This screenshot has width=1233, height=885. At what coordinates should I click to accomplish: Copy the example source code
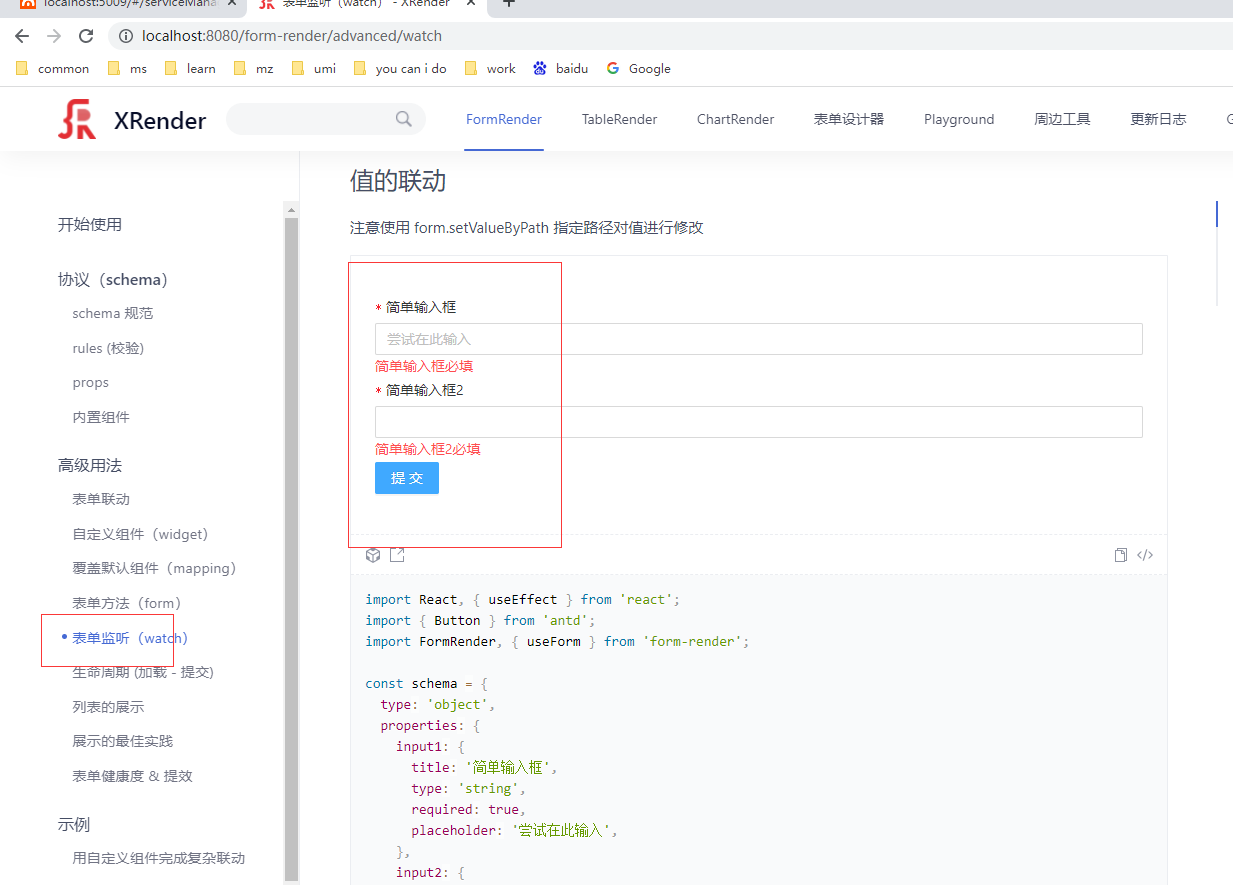pos(1120,554)
